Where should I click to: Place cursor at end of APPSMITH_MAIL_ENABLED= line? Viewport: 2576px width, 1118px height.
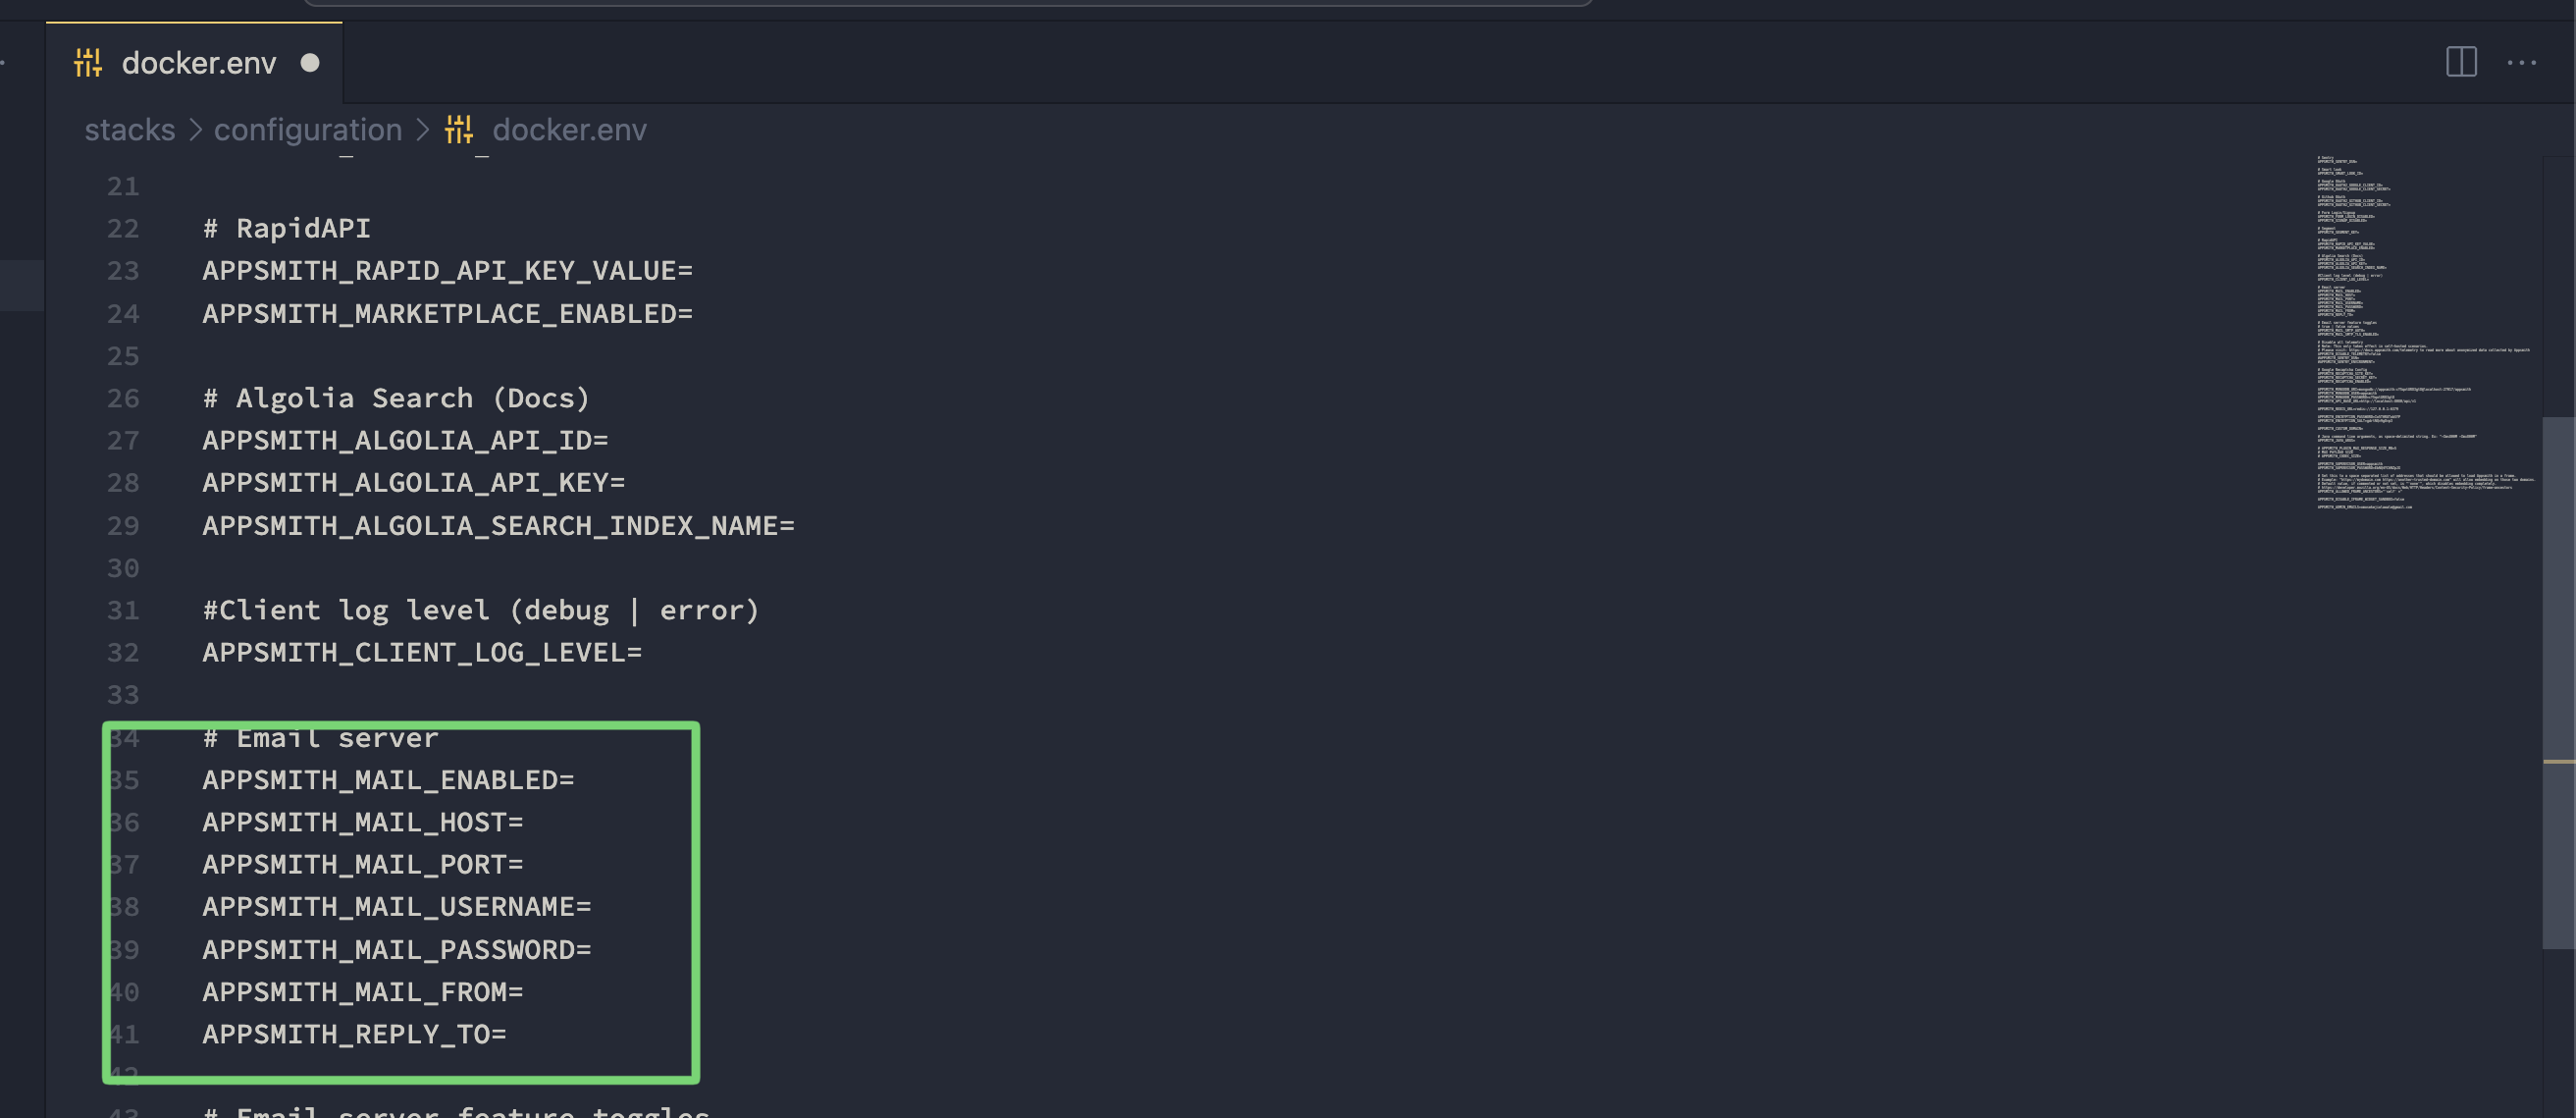pyautogui.click(x=576, y=780)
